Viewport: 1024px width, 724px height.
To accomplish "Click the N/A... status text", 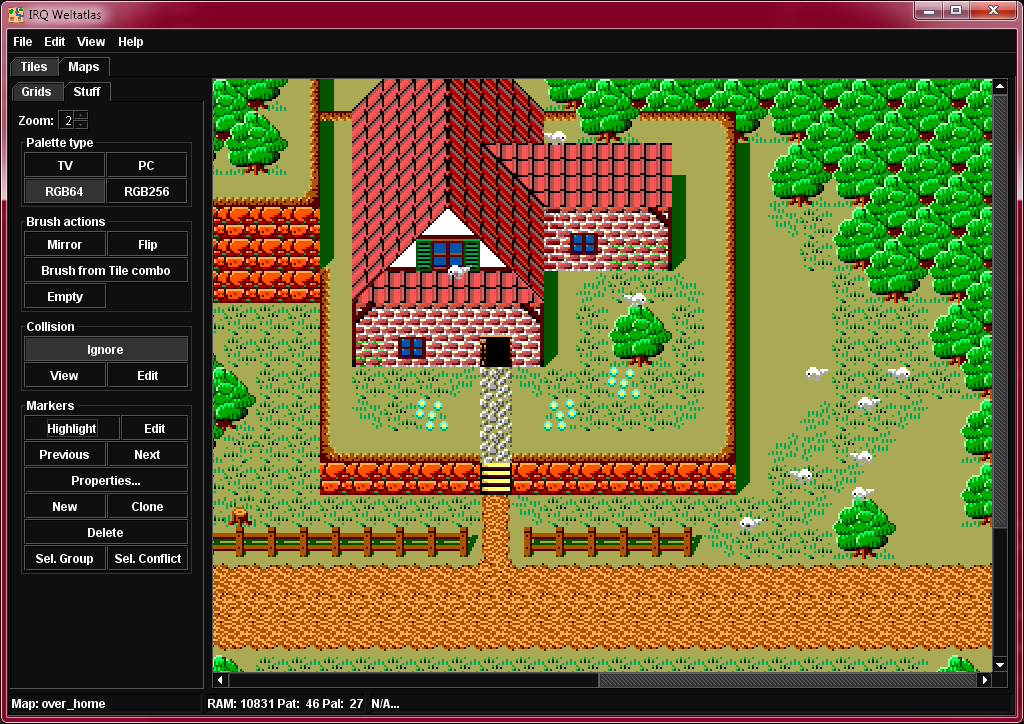I will click(x=385, y=704).
